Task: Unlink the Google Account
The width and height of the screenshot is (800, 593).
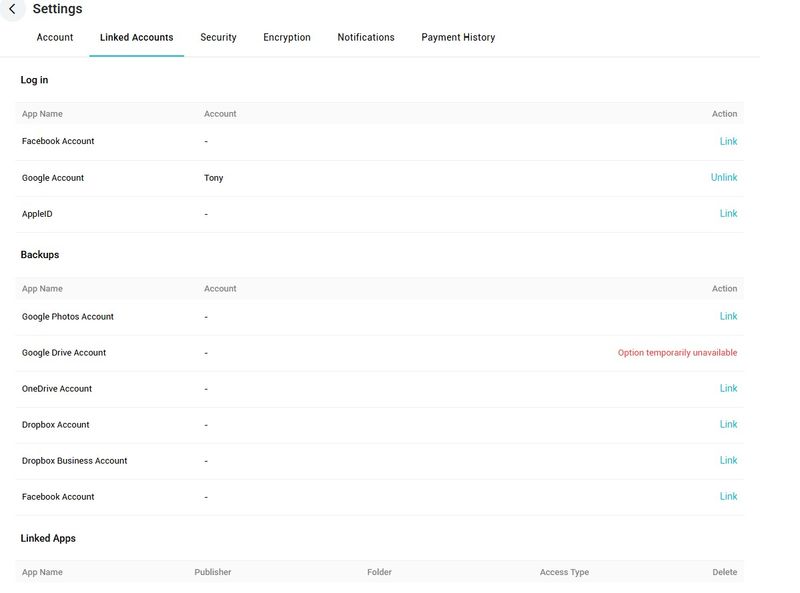Action: click(724, 178)
